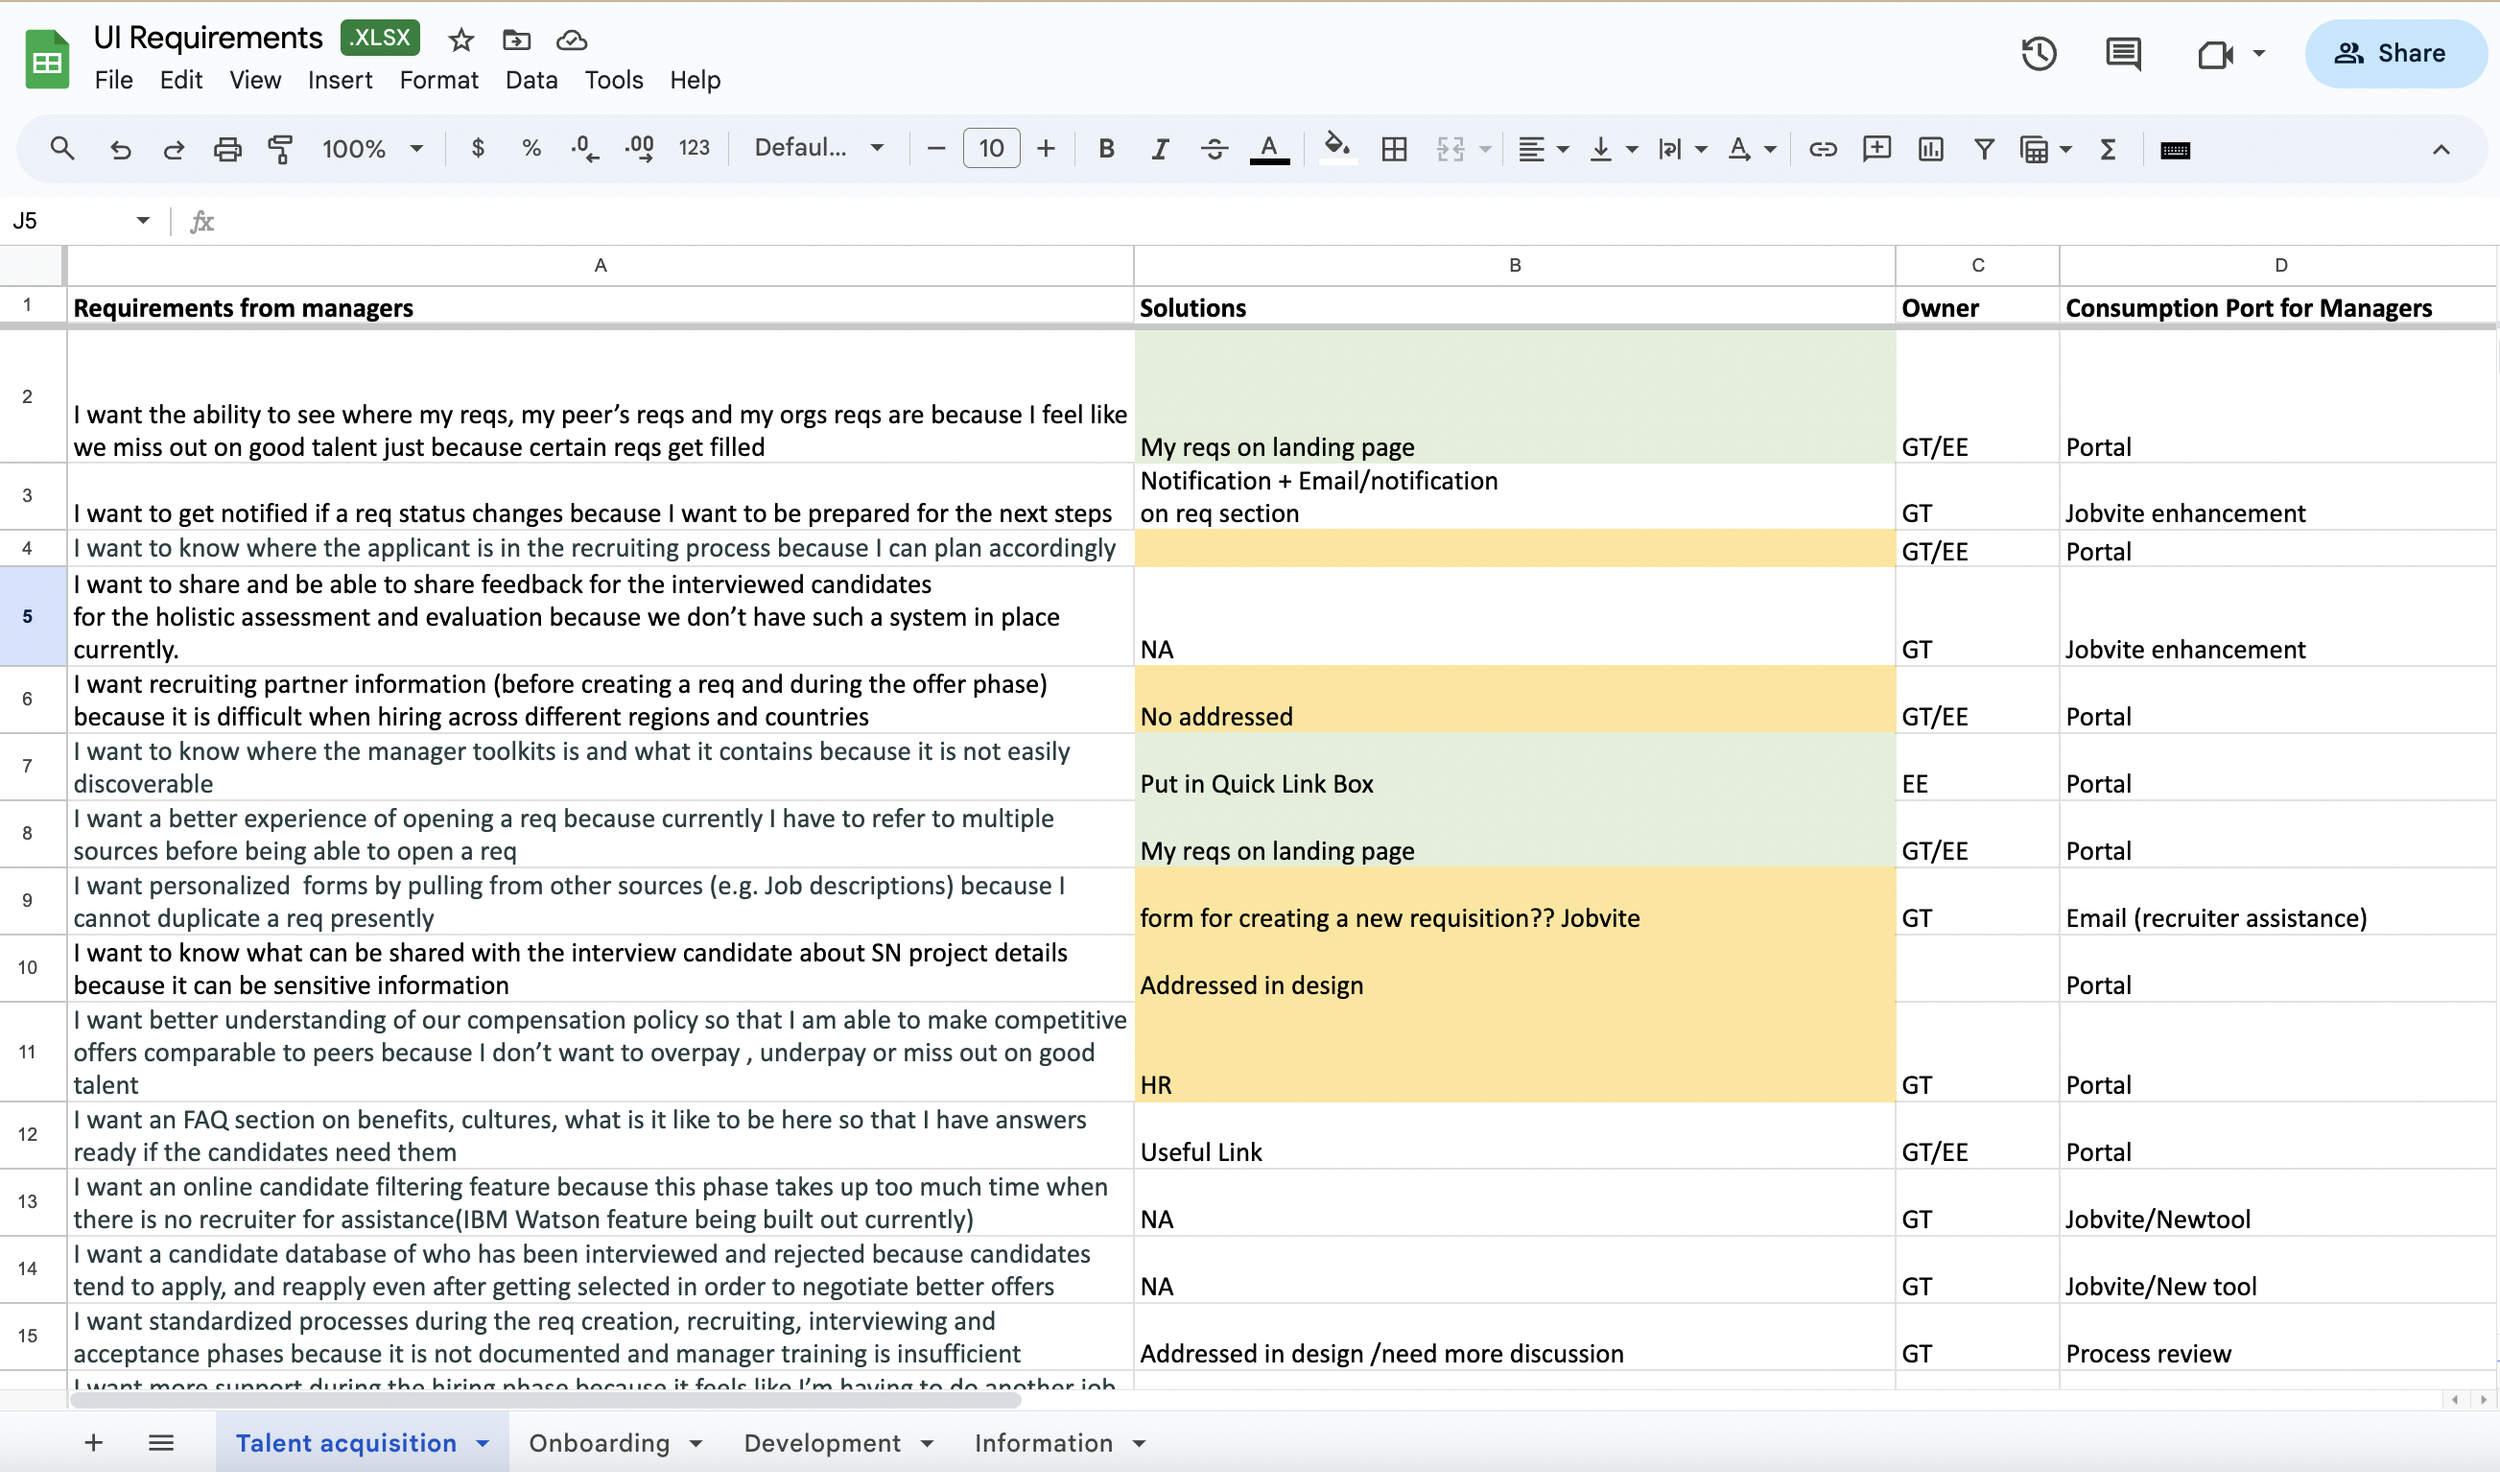2500x1472 pixels.
Task: Toggle italic text style
Action: [x=1159, y=149]
